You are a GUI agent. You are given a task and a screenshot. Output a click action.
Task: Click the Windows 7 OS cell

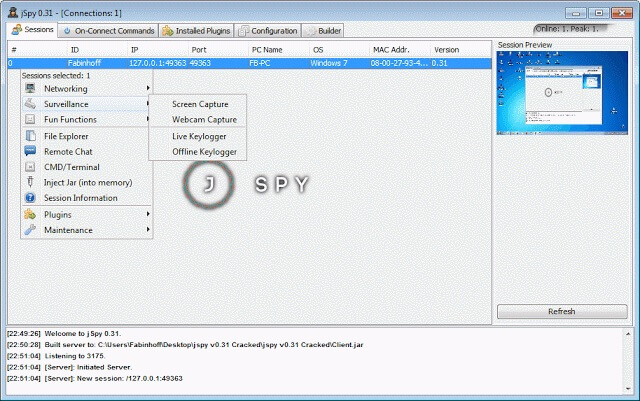[339, 63]
